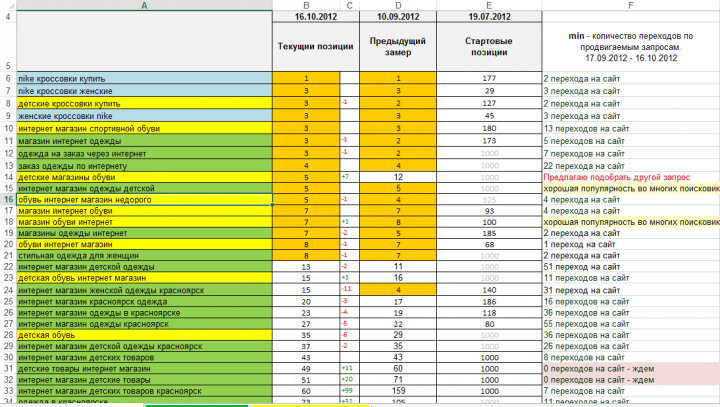This screenshot has width=720, height=407.
Task: Select cell 'nike кроссовки женские'
Action: 144,90
